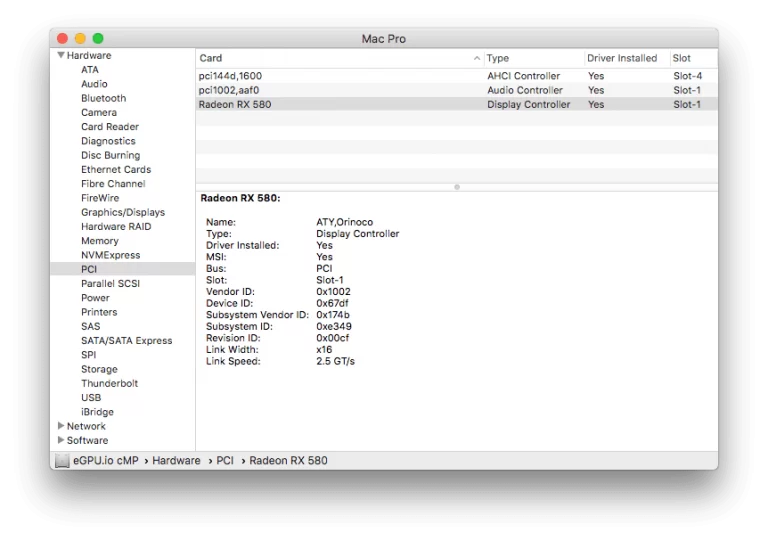The height and width of the screenshot is (541, 768).
Task: Click Hardware in the bottom path bar
Action: tap(176, 460)
